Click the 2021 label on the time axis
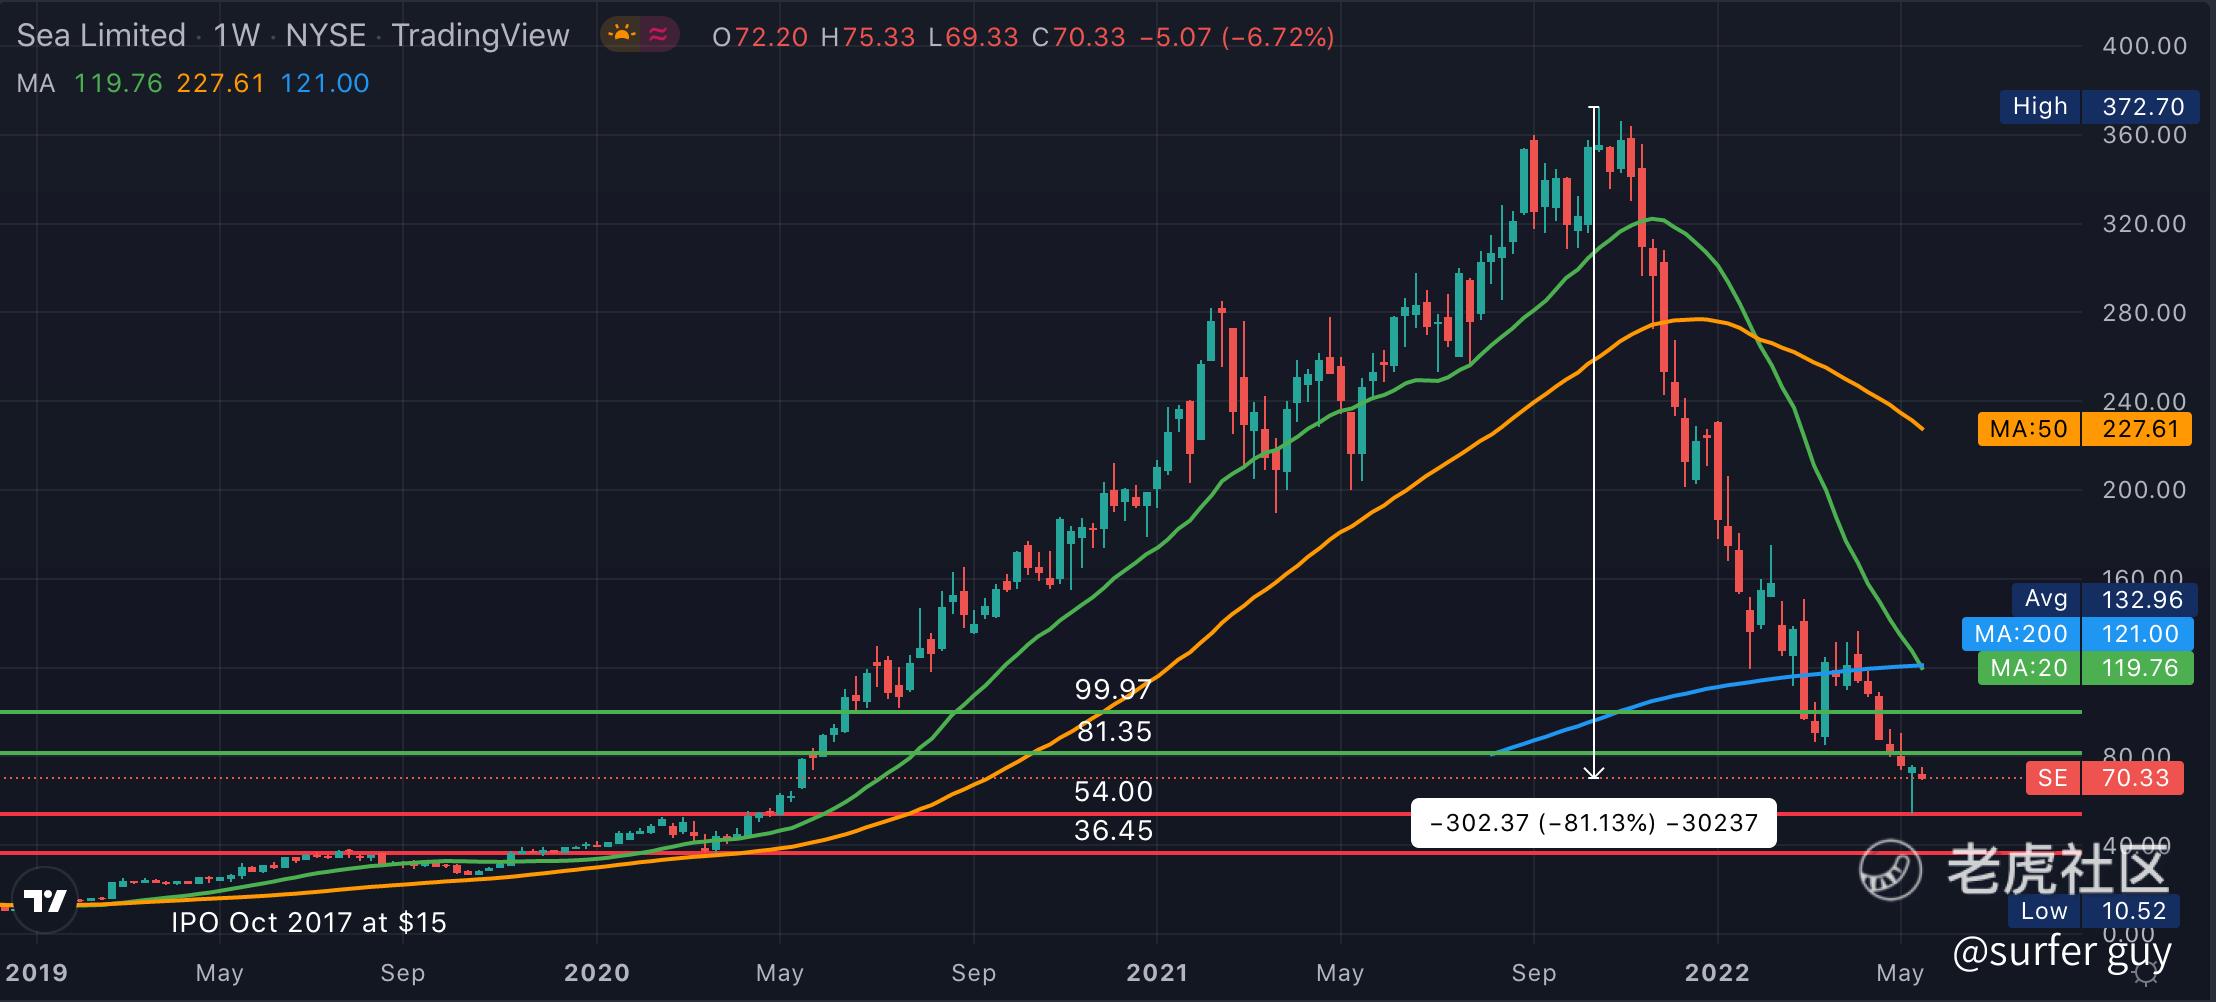The height and width of the screenshot is (1002, 2216). [1157, 973]
